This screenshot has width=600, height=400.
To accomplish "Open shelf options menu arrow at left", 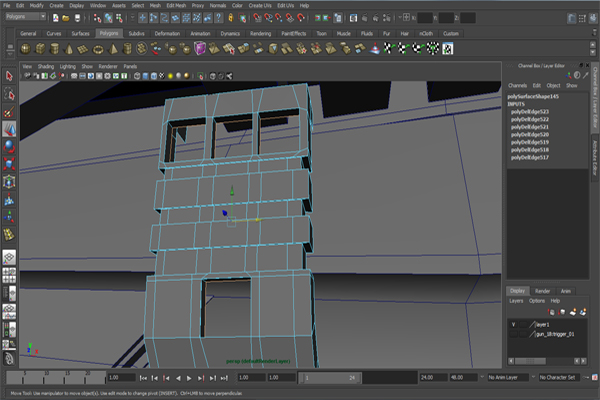I will click(x=10, y=55).
